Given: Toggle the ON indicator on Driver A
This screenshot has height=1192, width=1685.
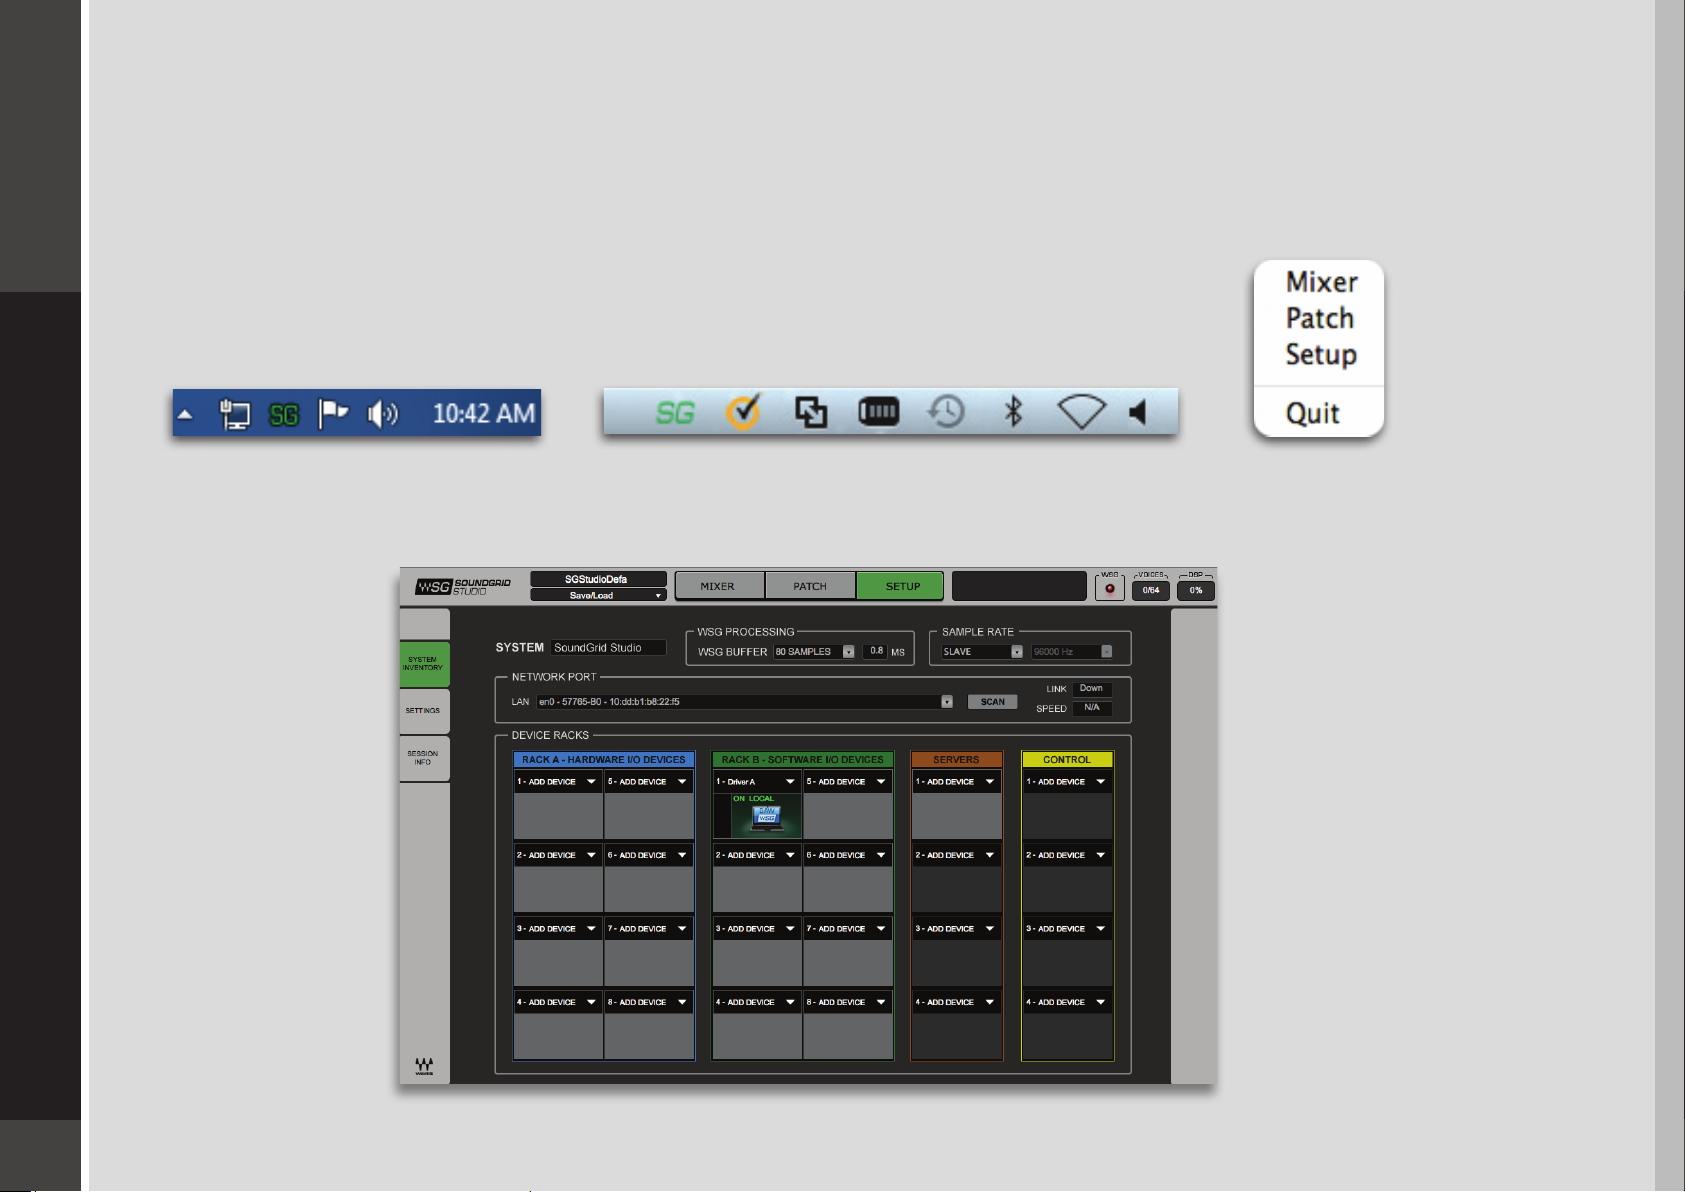Looking at the screenshot, I should pos(739,799).
